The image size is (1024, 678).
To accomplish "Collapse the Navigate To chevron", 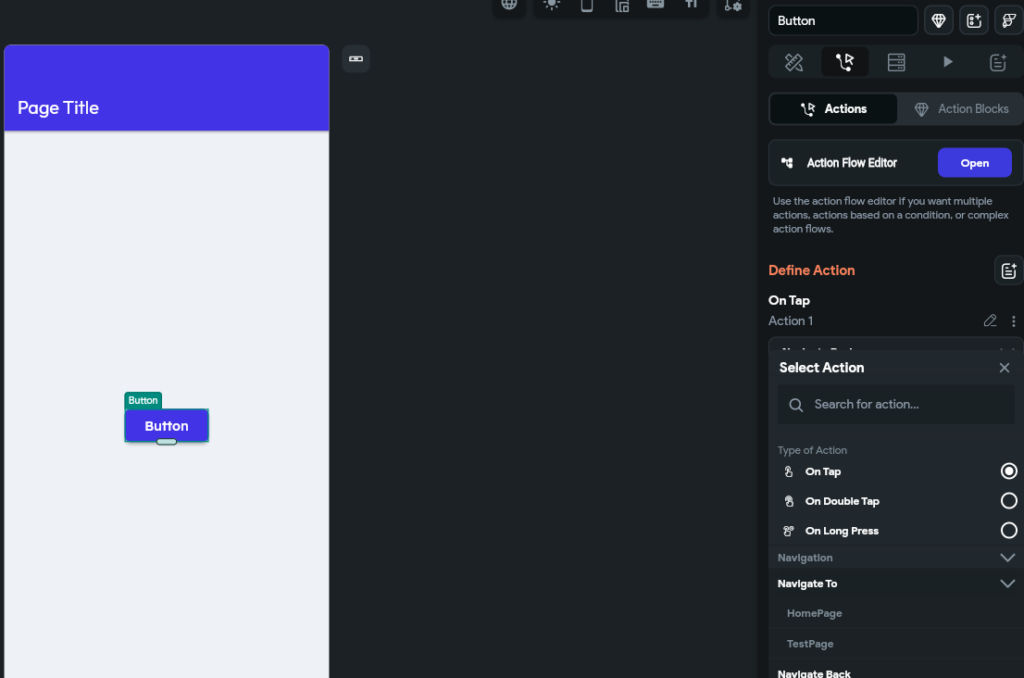I will point(1007,584).
